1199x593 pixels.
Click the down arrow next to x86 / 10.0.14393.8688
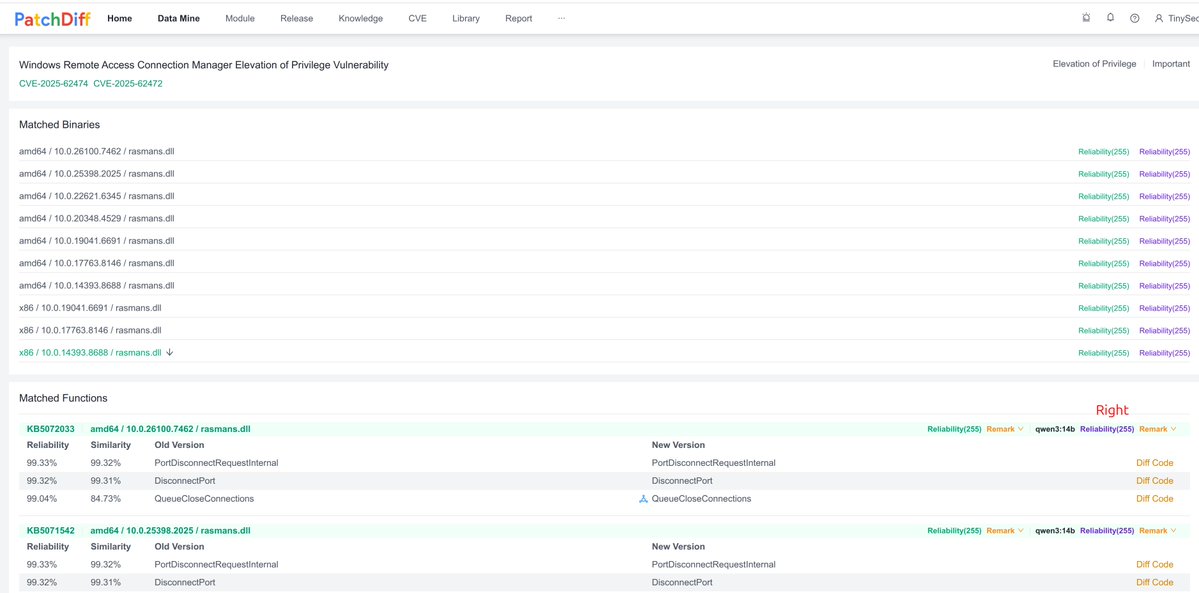coord(170,353)
